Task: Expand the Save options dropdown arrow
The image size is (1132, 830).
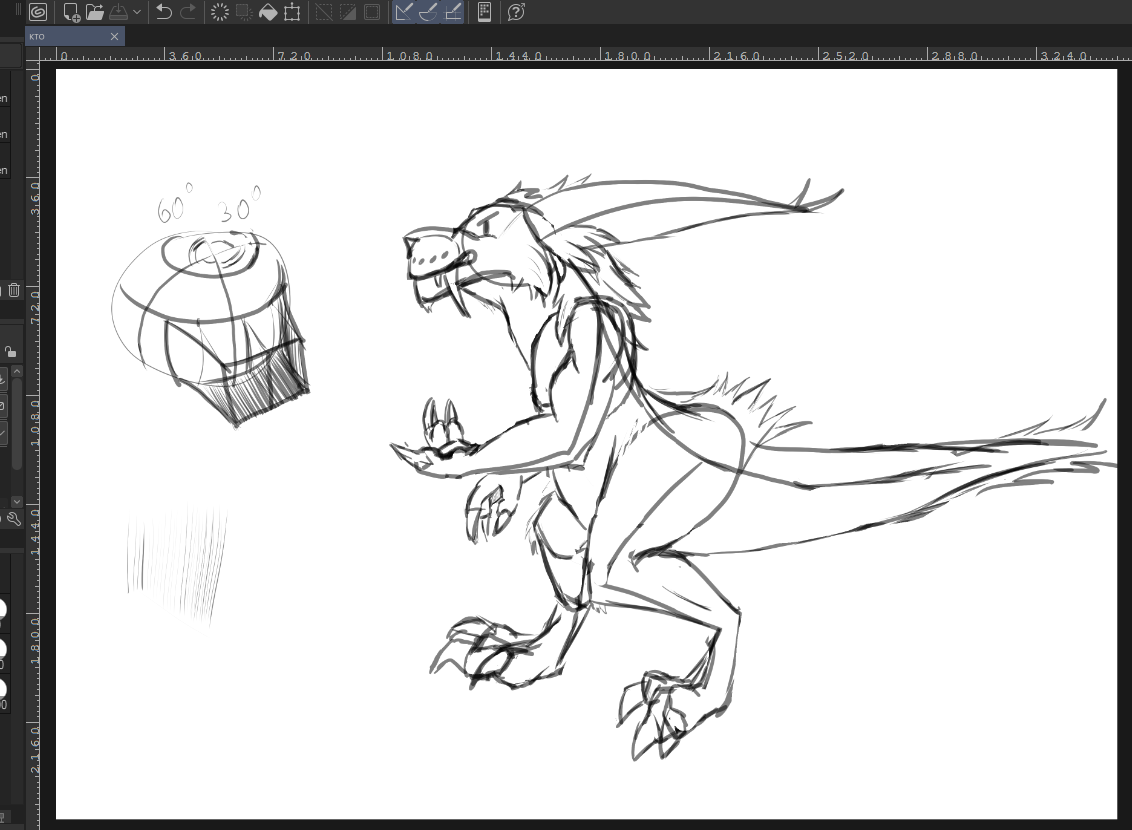Action: [x=137, y=12]
